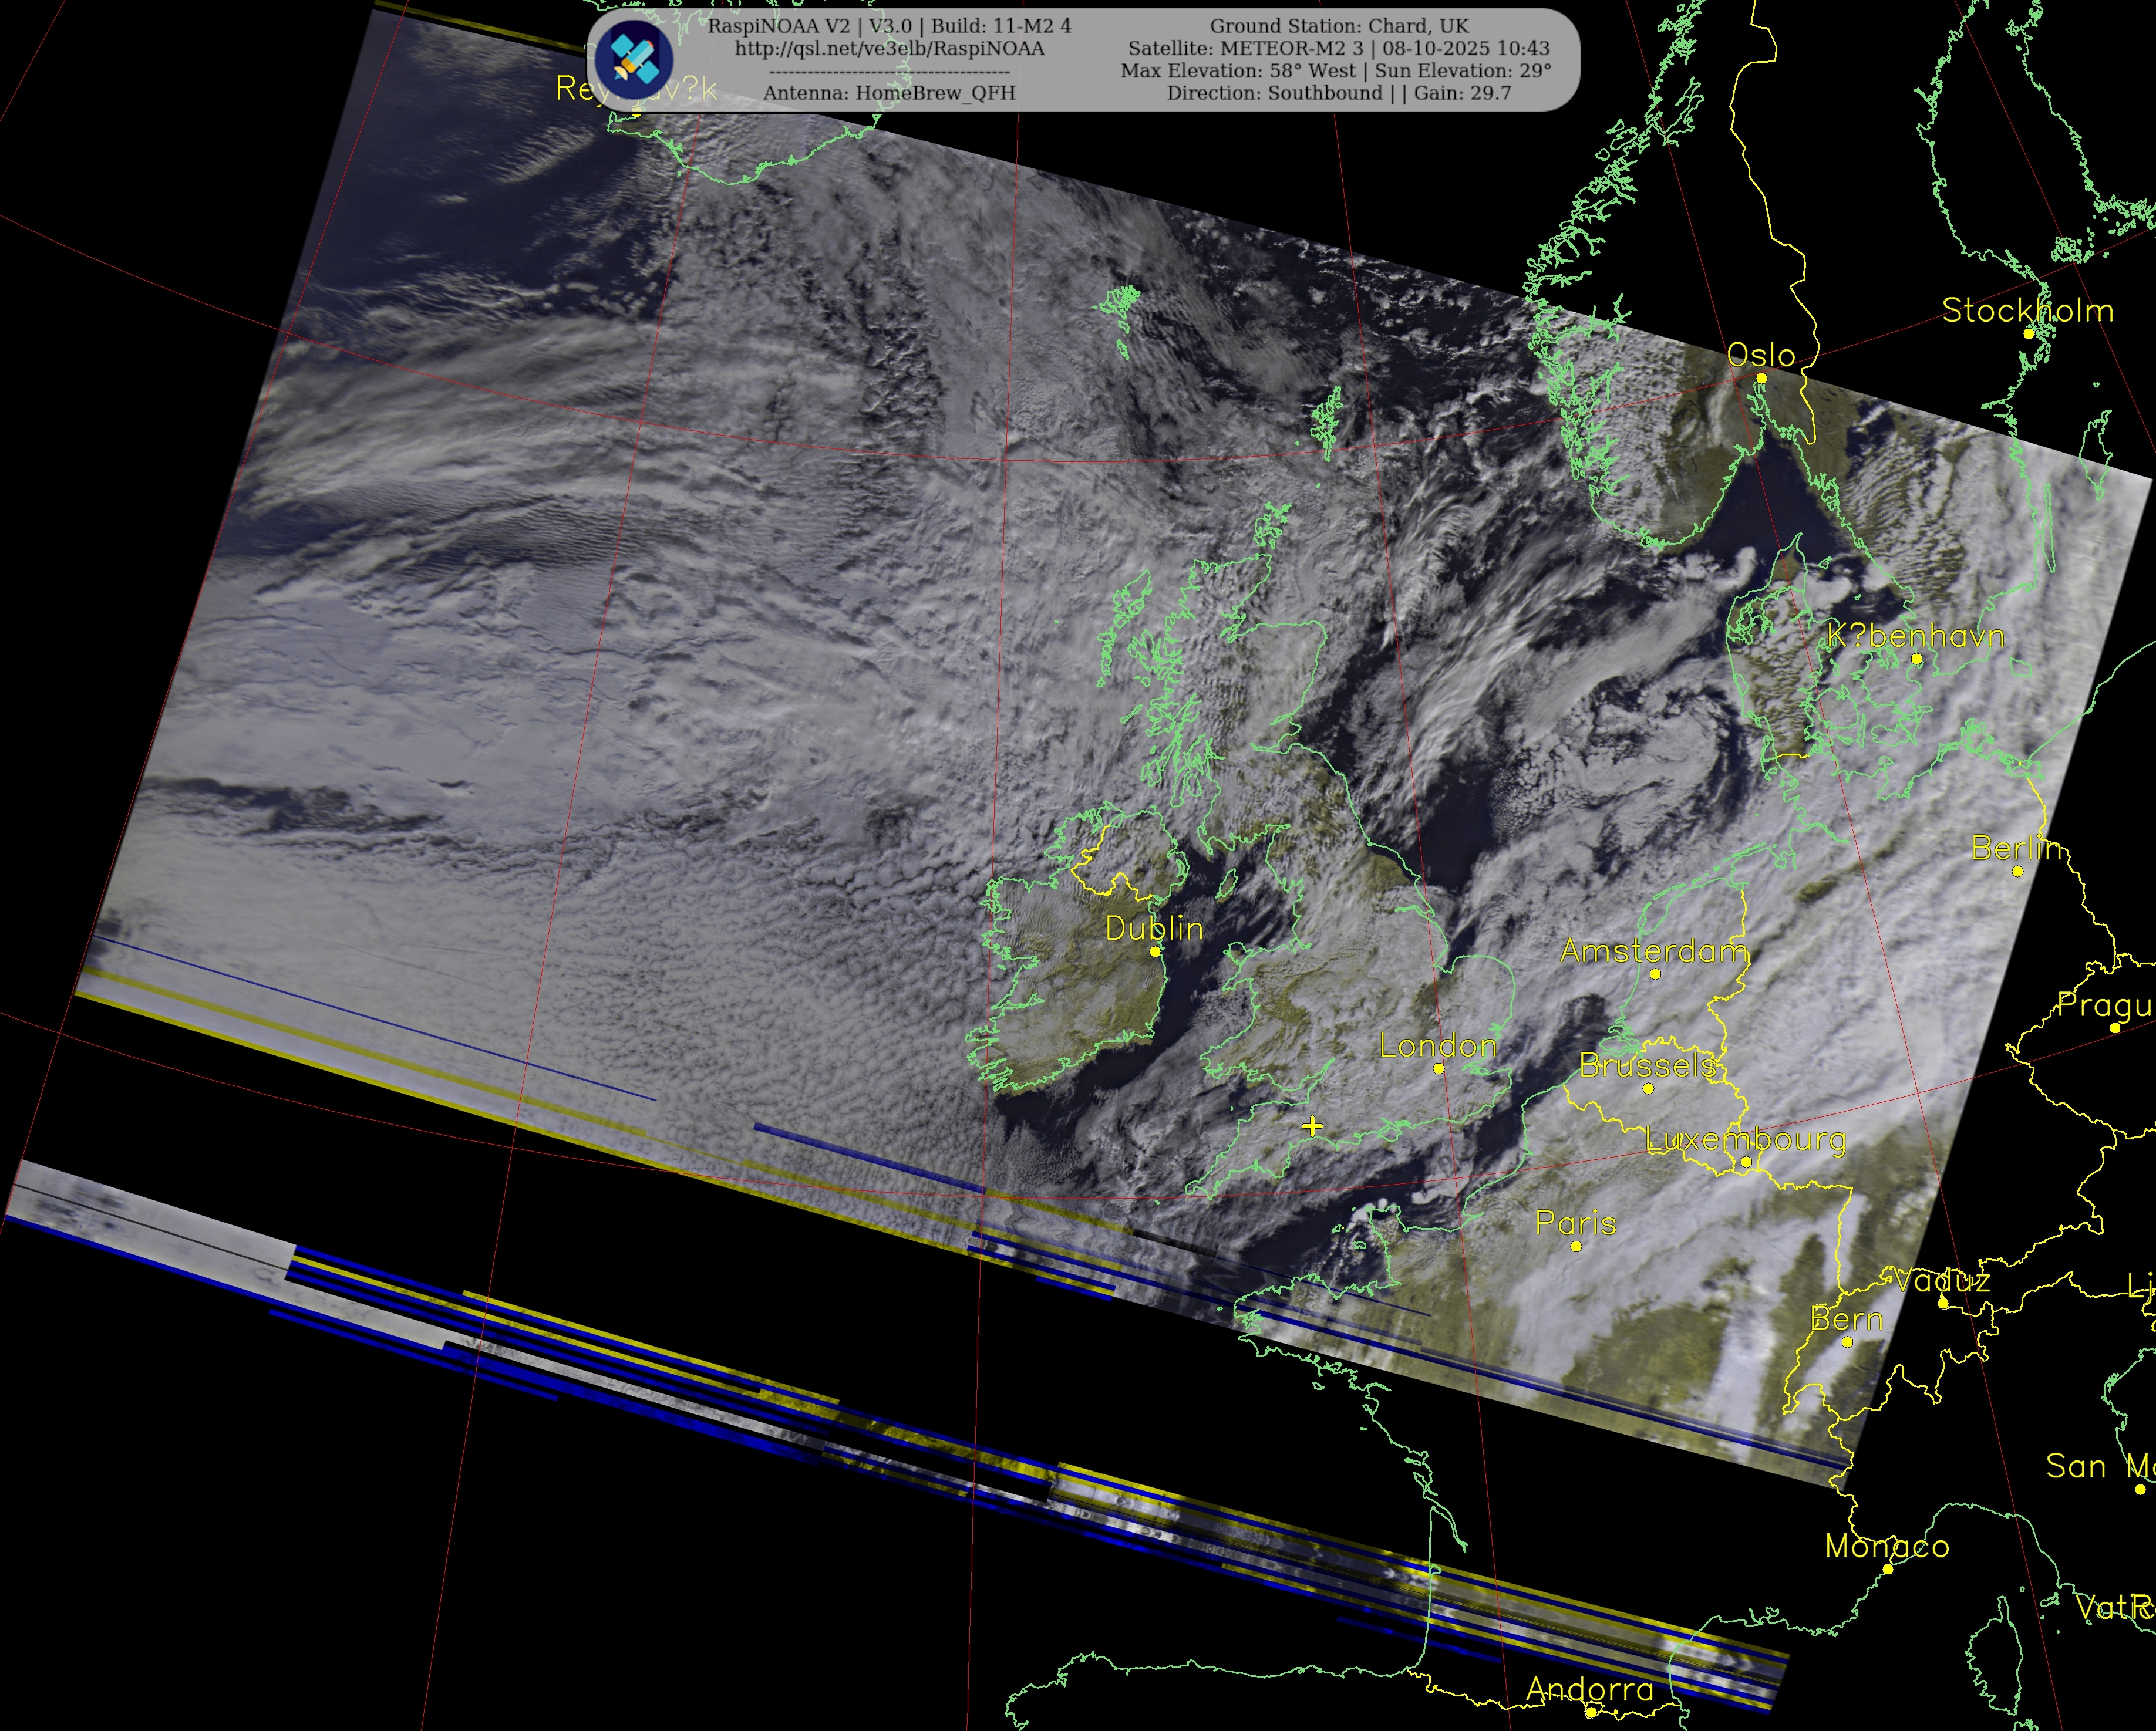This screenshot has height=1731, width=2156.
Task: Click the Ground Station Chard, UK text
Action: click(1339, 26)
